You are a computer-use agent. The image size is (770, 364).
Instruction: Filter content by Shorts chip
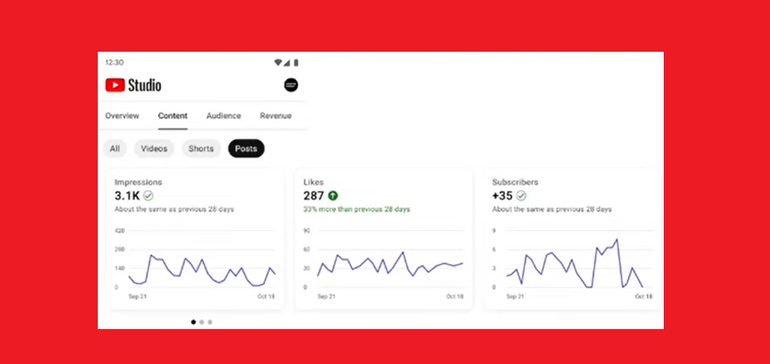coord(201,148)
